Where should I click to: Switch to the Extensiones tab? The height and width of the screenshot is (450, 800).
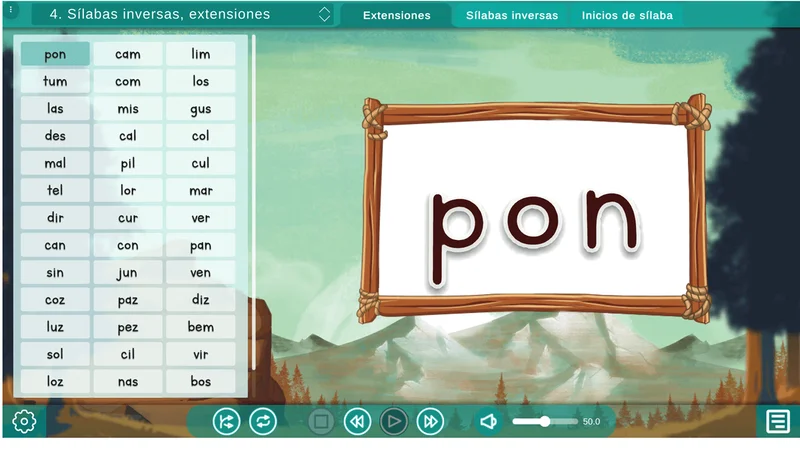coord(396,15)
